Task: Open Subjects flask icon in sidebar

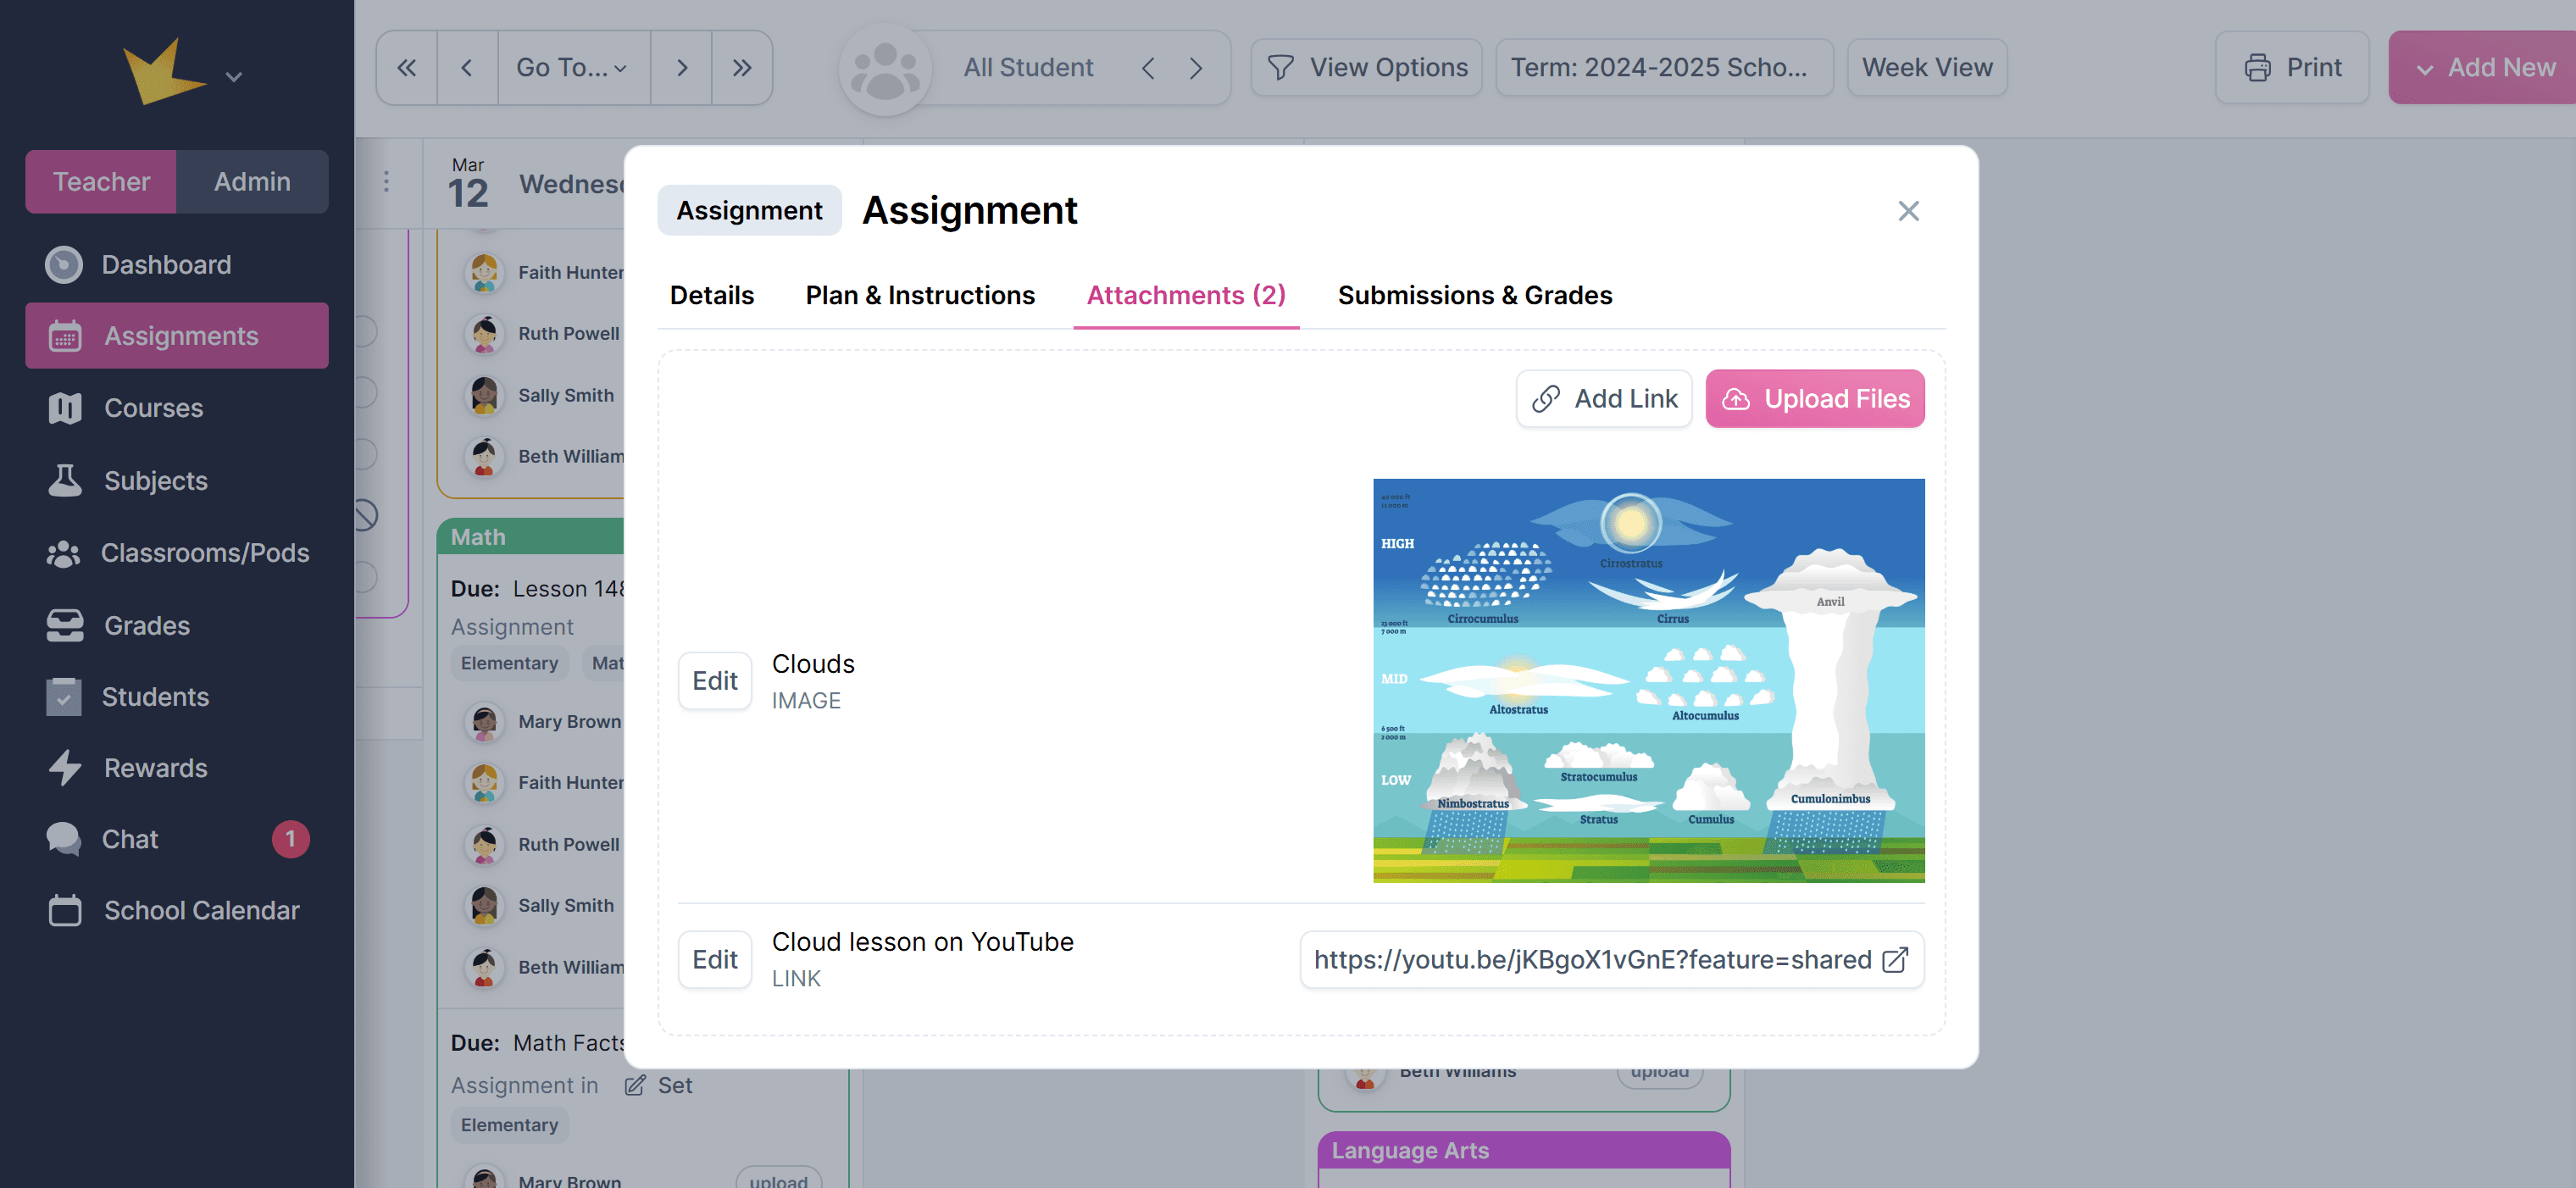Action: (65, 480)
